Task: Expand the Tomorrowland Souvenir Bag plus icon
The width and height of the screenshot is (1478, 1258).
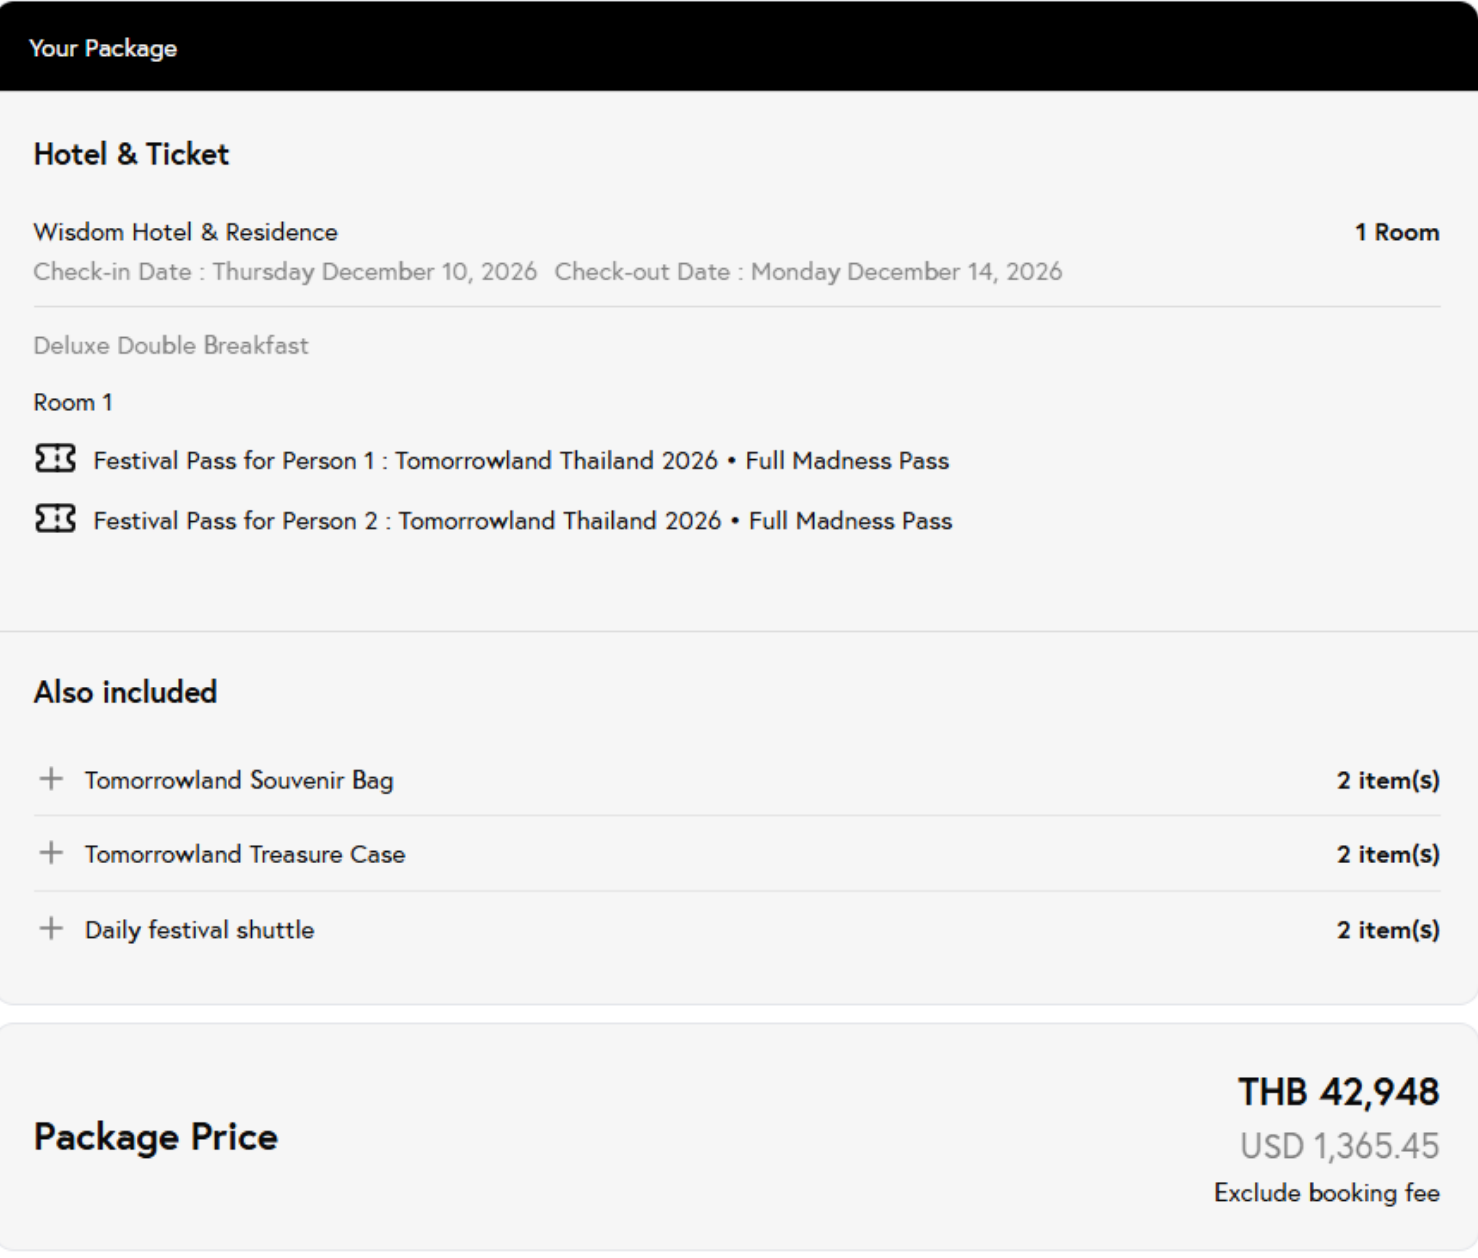Action: click(x=51, y=779)
